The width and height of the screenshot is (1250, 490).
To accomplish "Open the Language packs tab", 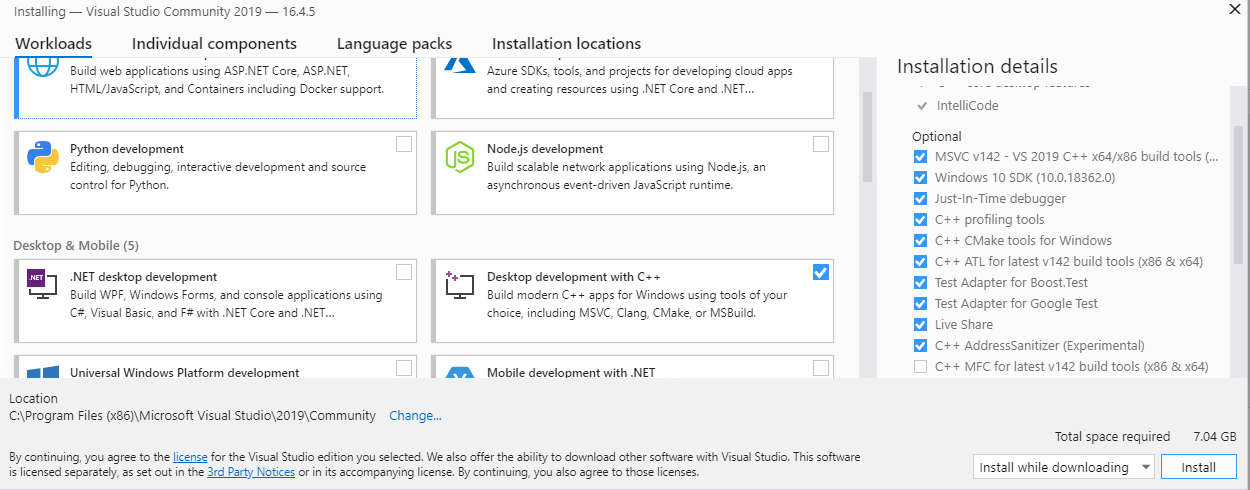I will (x=394, y=44).
